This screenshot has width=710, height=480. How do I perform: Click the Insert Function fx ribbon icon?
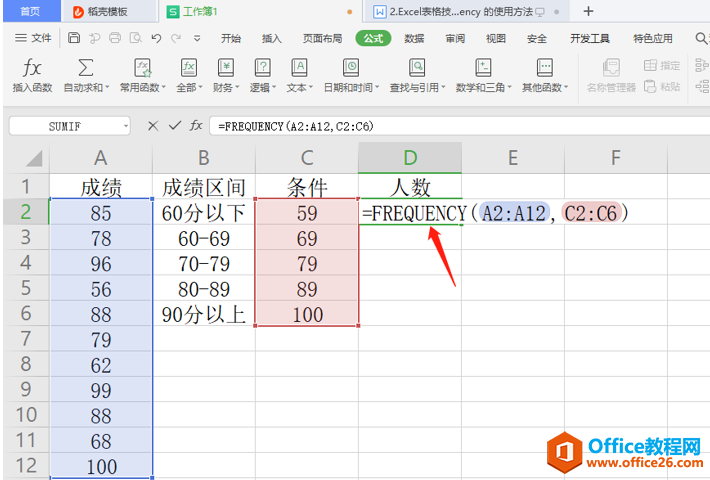point(32,68)
